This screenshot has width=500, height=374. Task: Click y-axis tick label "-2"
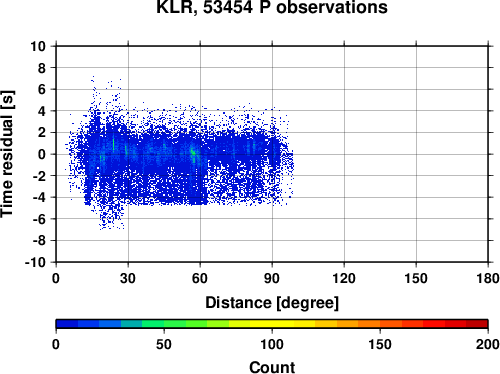point(39,176)
